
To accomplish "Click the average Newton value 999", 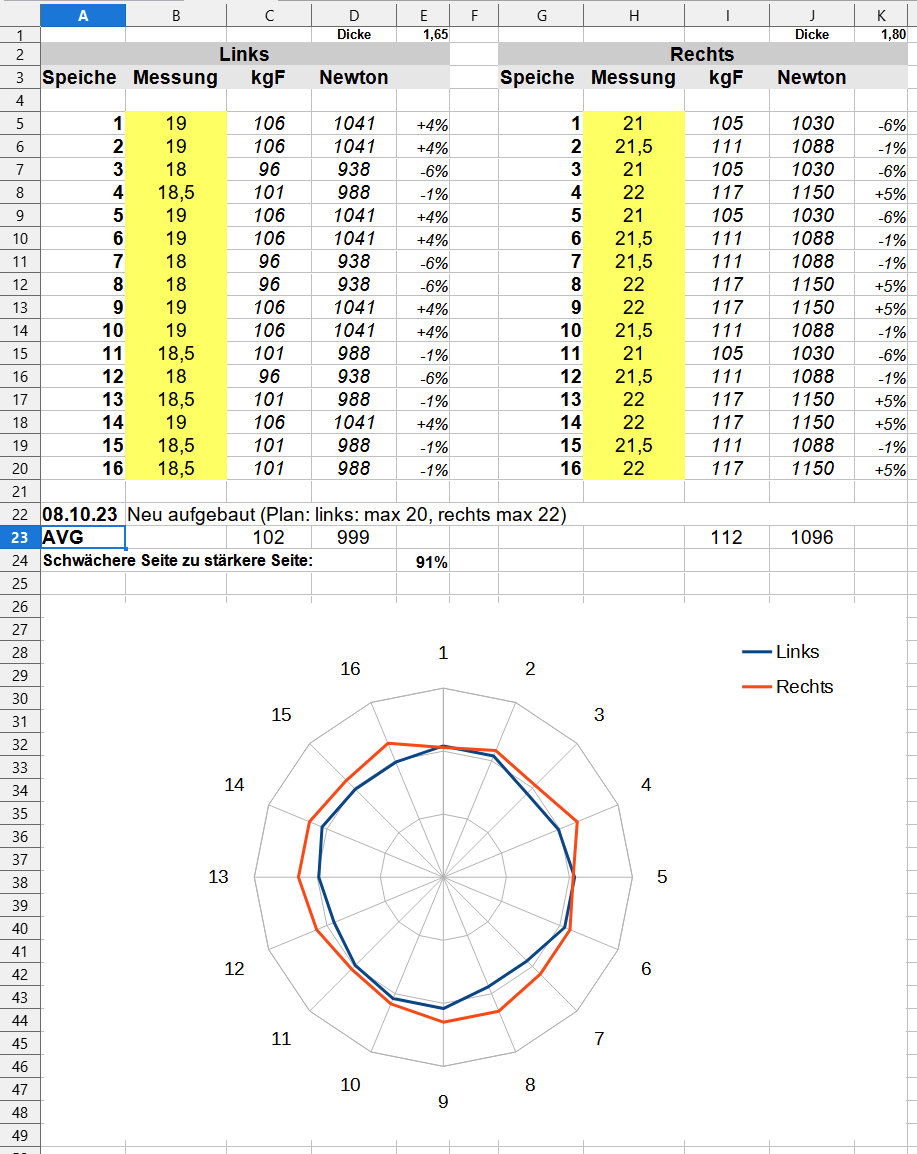I will coord(353,538).
